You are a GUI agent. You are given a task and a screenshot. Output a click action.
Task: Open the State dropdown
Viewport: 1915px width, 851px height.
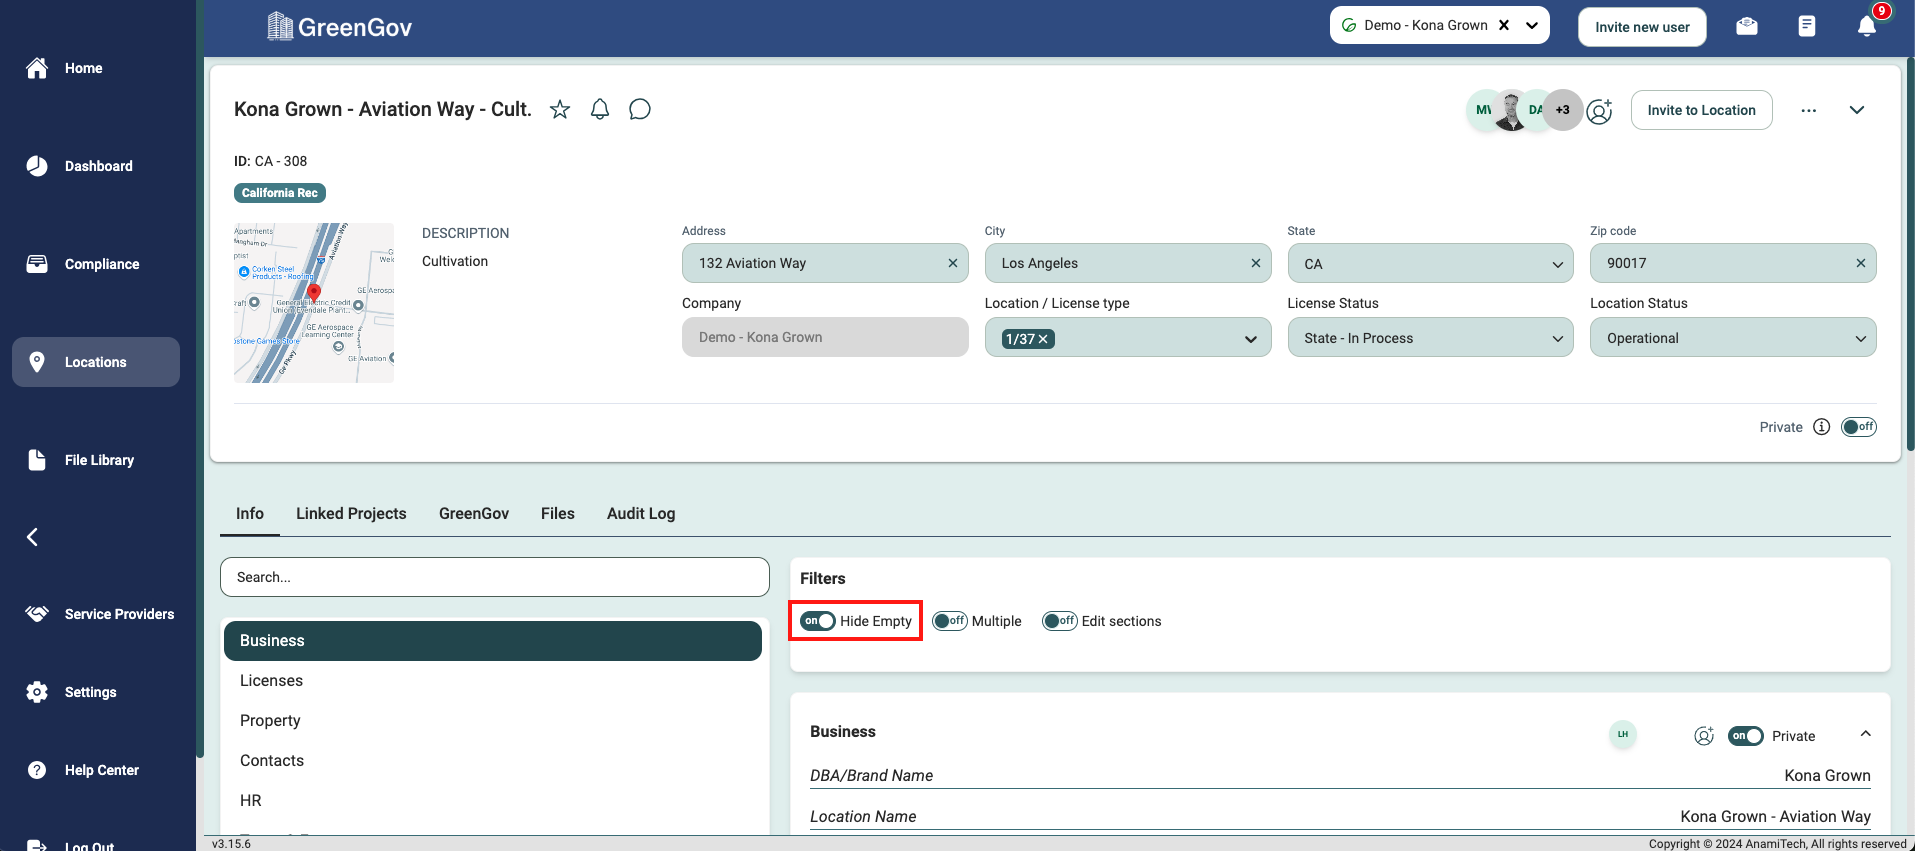coord(1430,263)
